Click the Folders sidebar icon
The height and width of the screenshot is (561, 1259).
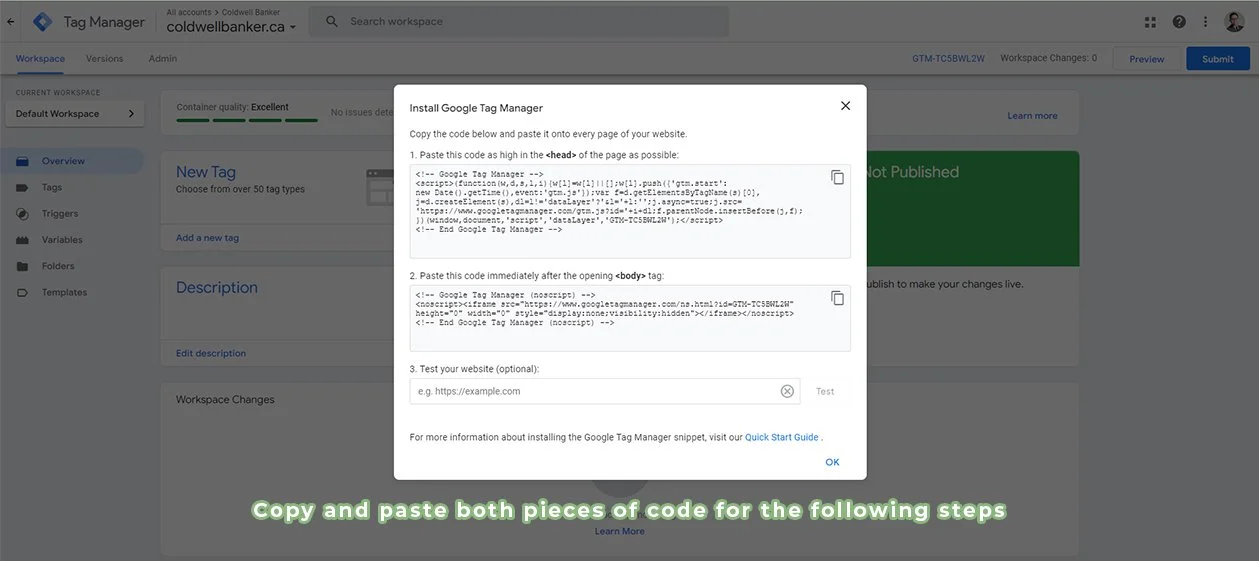(x=22, y=266)
